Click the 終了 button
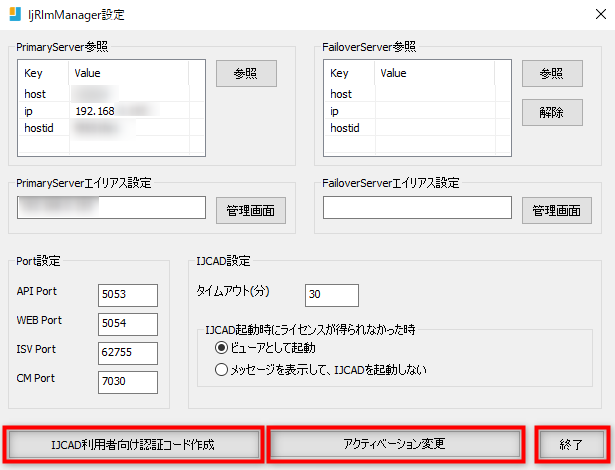The height and width of the screenshot is (470, 615). 571,444
